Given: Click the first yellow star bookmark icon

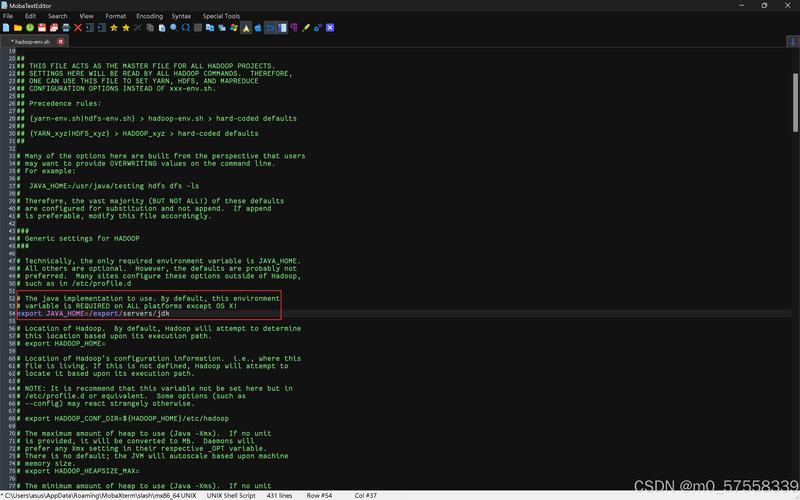Looking at the screenshot, I should [114, 28].
